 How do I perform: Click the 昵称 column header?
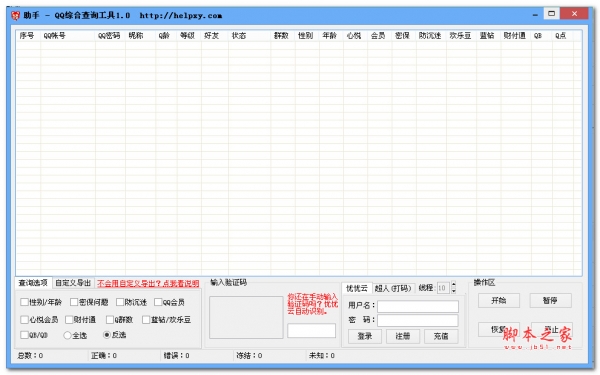point(140,36)
